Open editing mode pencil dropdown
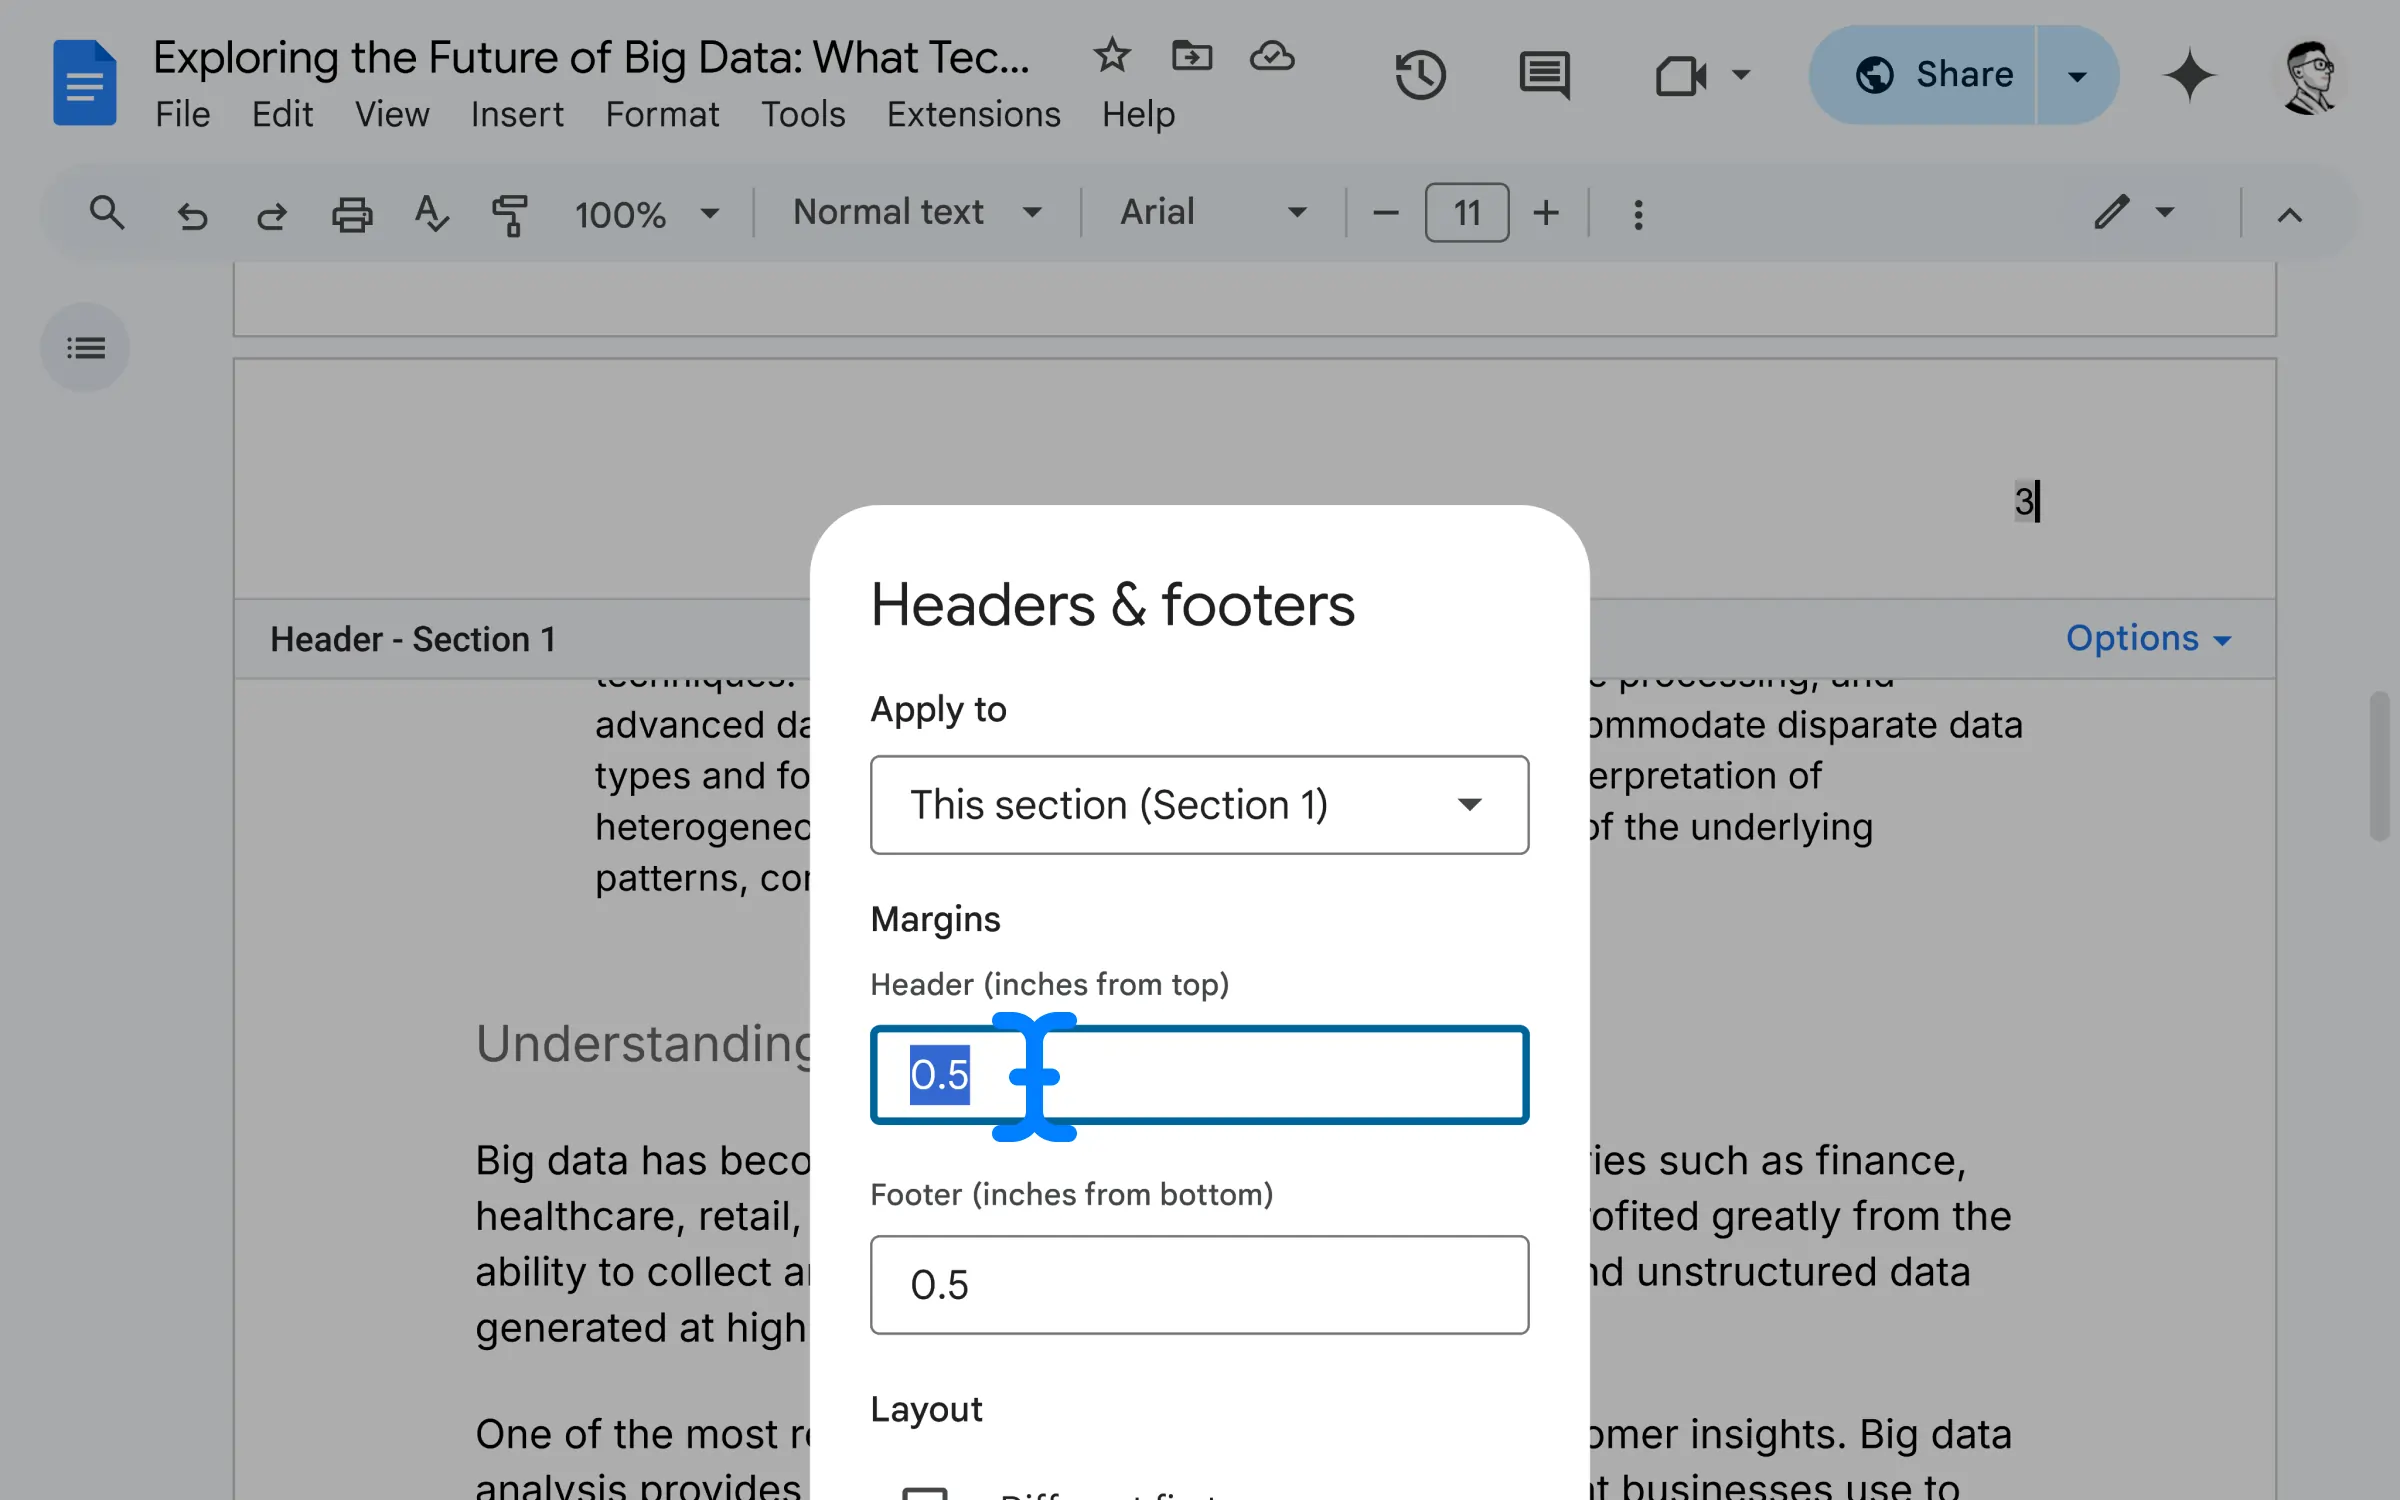The height and width of the screenshot is (1500, 2400). pyautogui.click(x=2135, y=212)
